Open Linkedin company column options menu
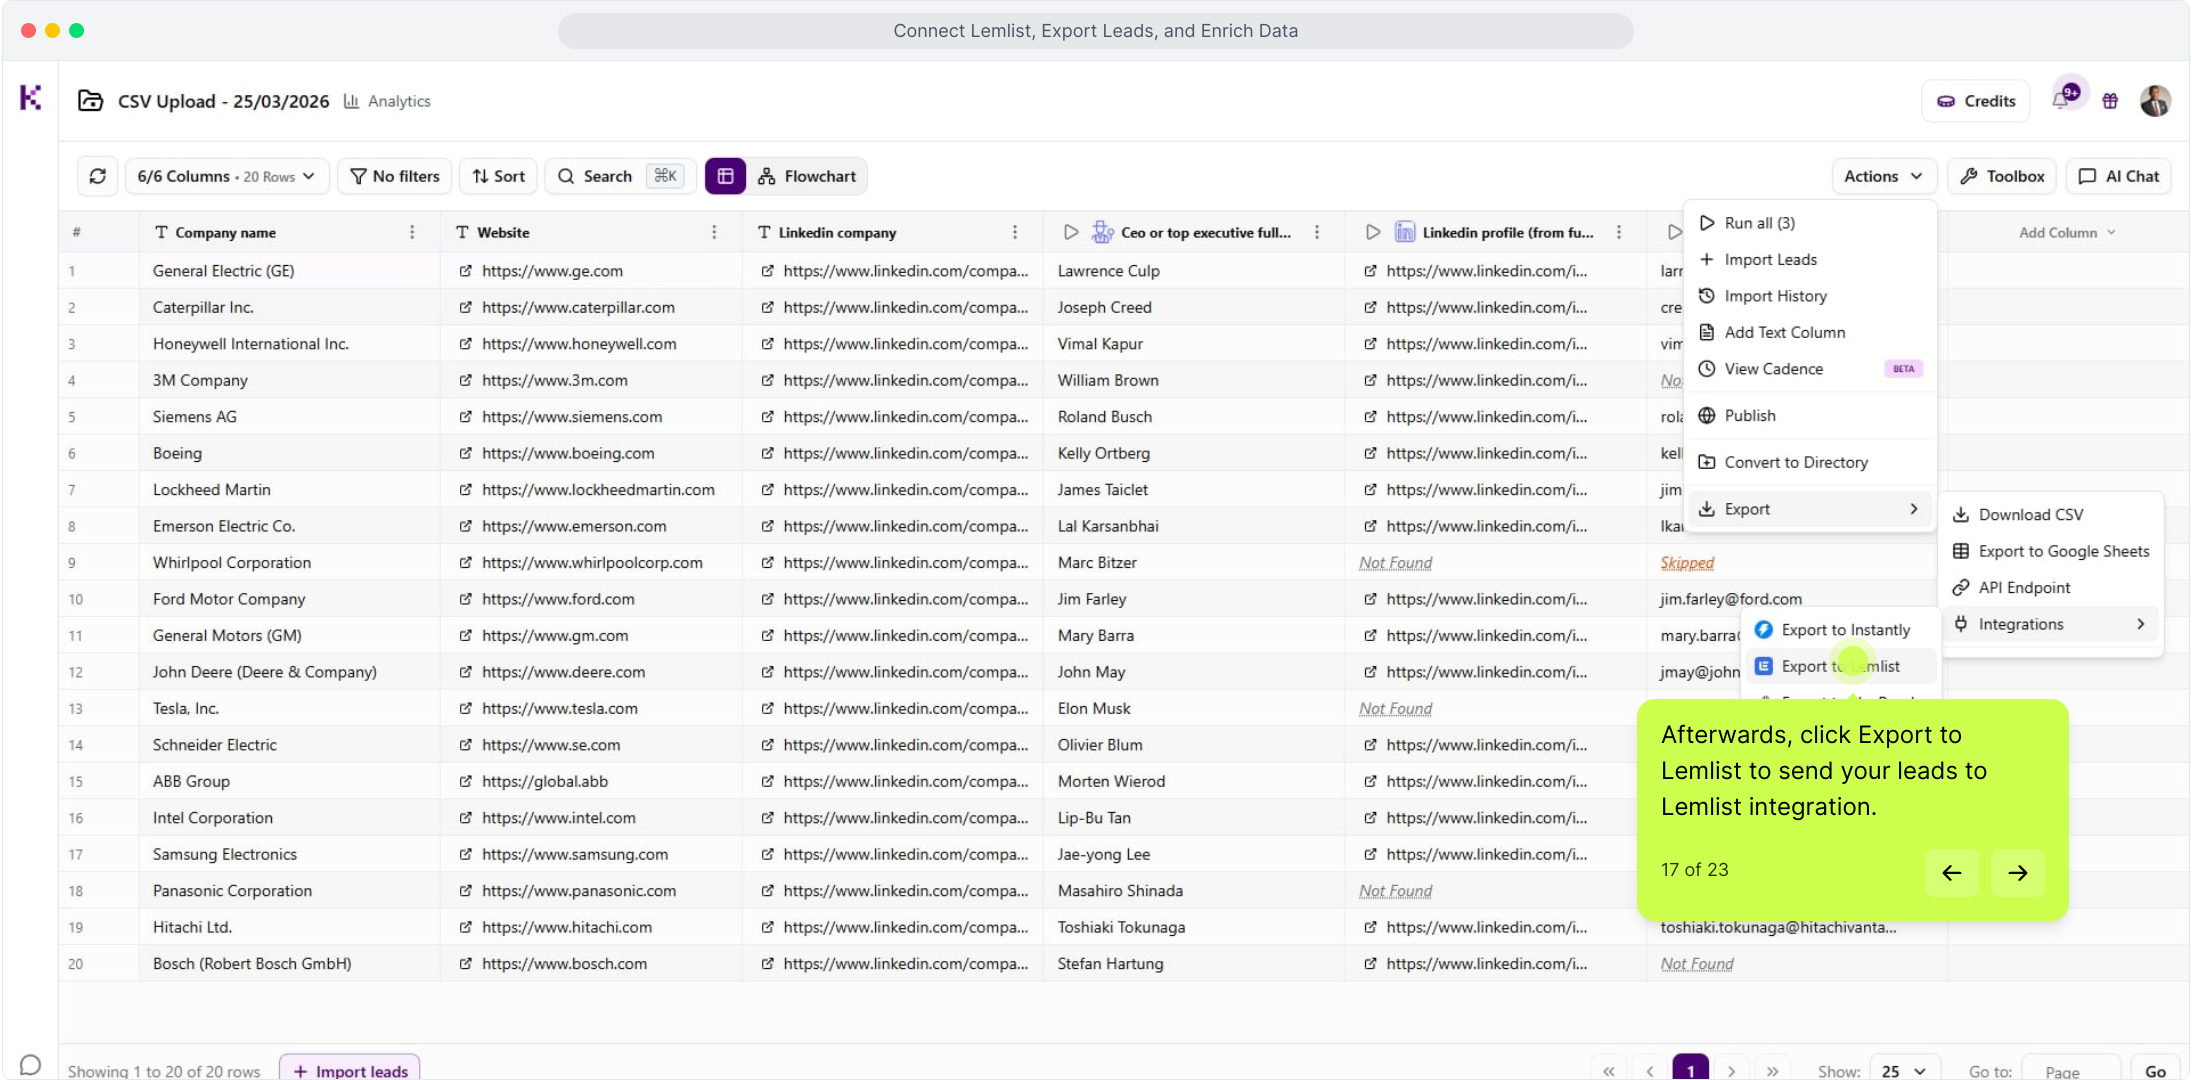Viewport: 2192px width, 1080px height. click(x=1015, y=232)
